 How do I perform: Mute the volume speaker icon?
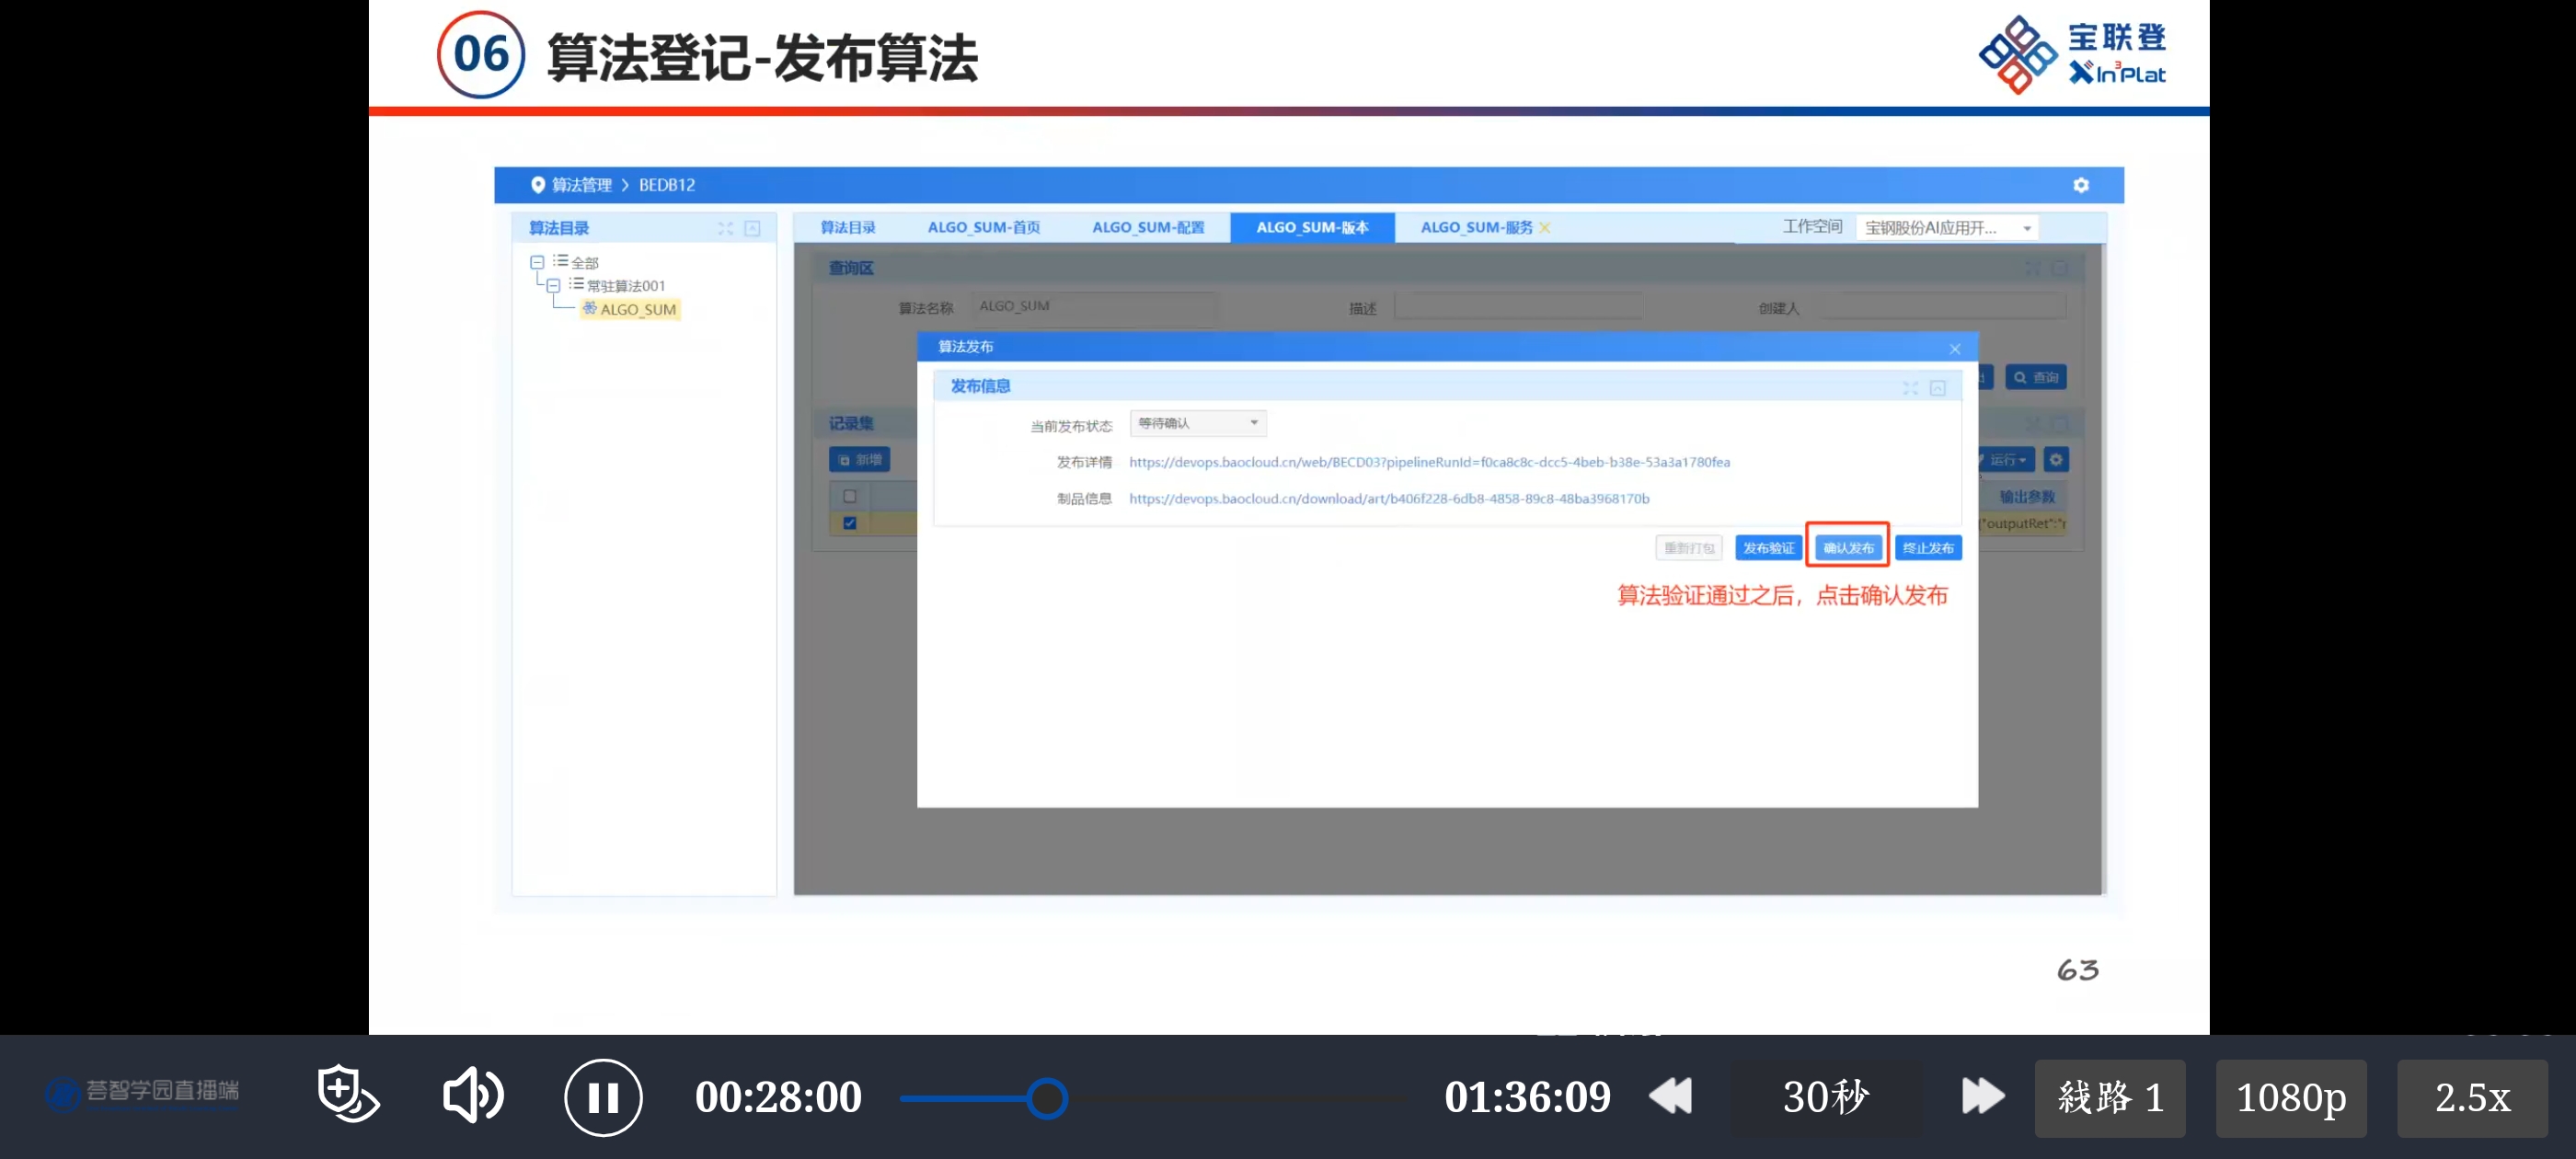click(472, 1095)
